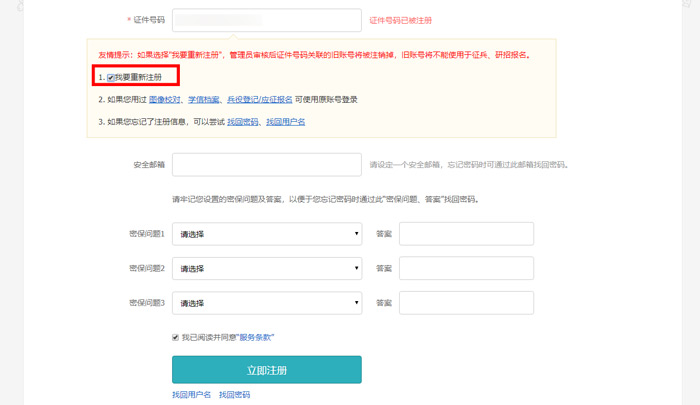Click the 请牢记您设置的密保问题及答案 hint text

pyautogui.click(x=326, y=200)
